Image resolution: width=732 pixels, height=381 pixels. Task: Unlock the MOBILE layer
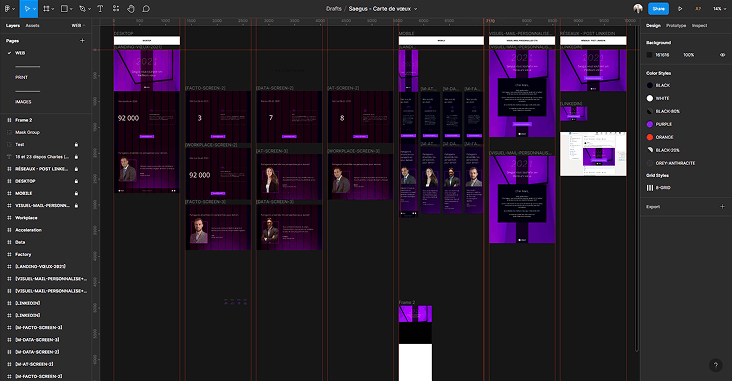(x=76, y=193)
